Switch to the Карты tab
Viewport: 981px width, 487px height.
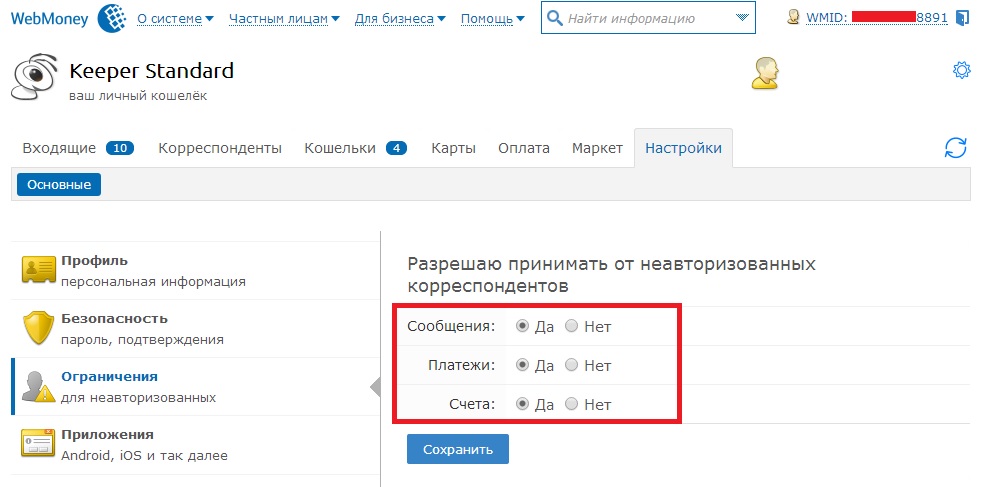[x=454, y=148]
